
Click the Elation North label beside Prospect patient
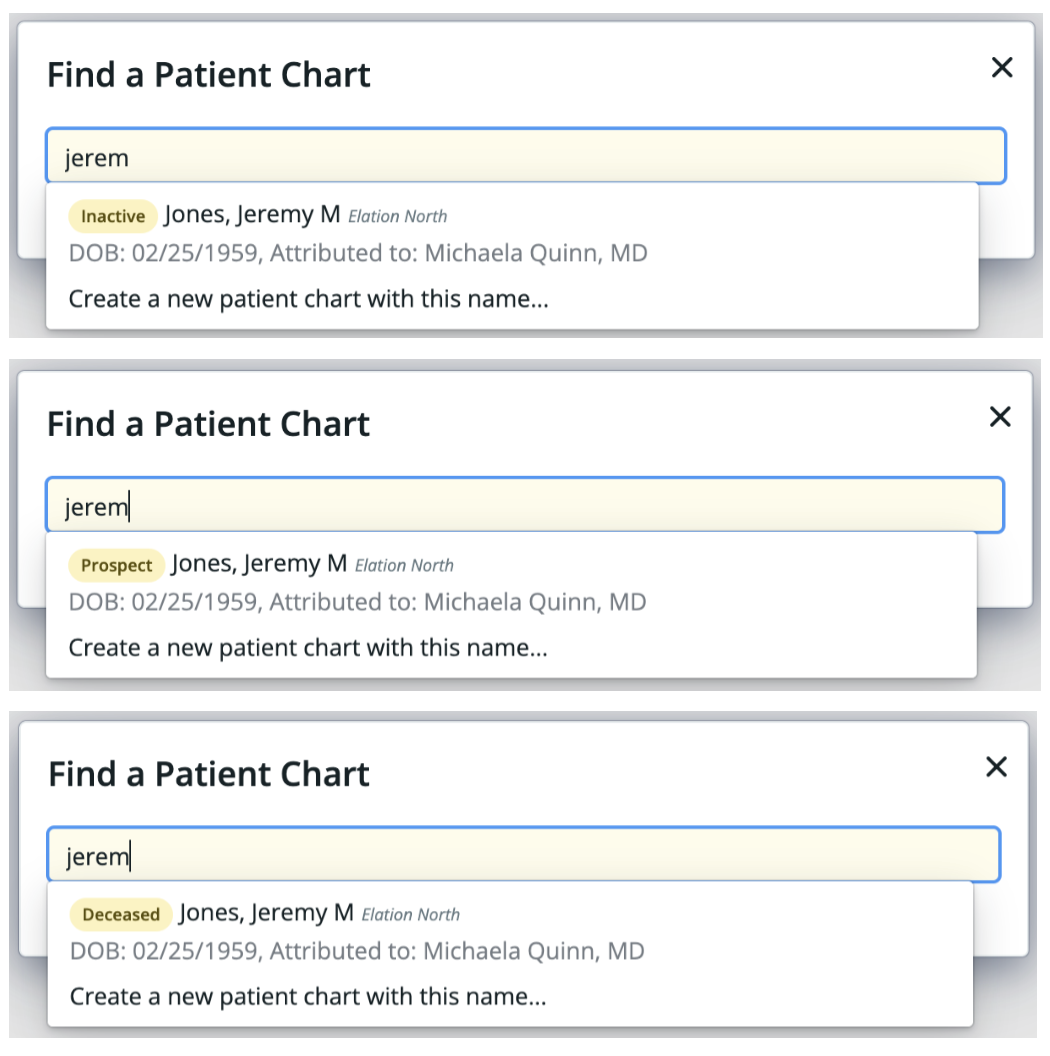tap(404, 565)
